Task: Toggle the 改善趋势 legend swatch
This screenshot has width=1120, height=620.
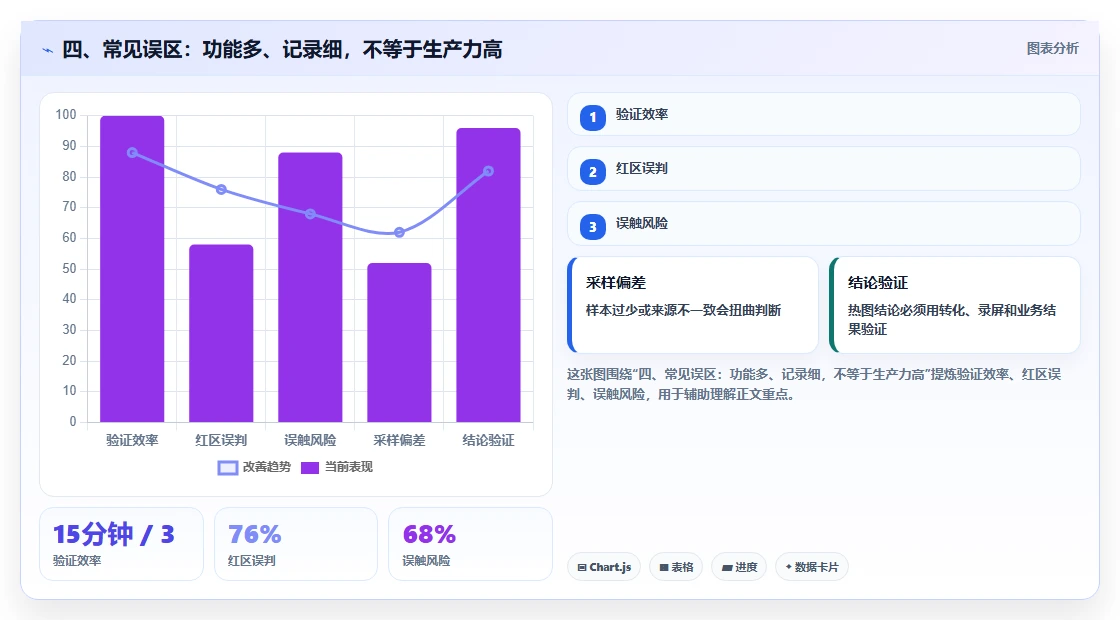Action: coord(227,468)
